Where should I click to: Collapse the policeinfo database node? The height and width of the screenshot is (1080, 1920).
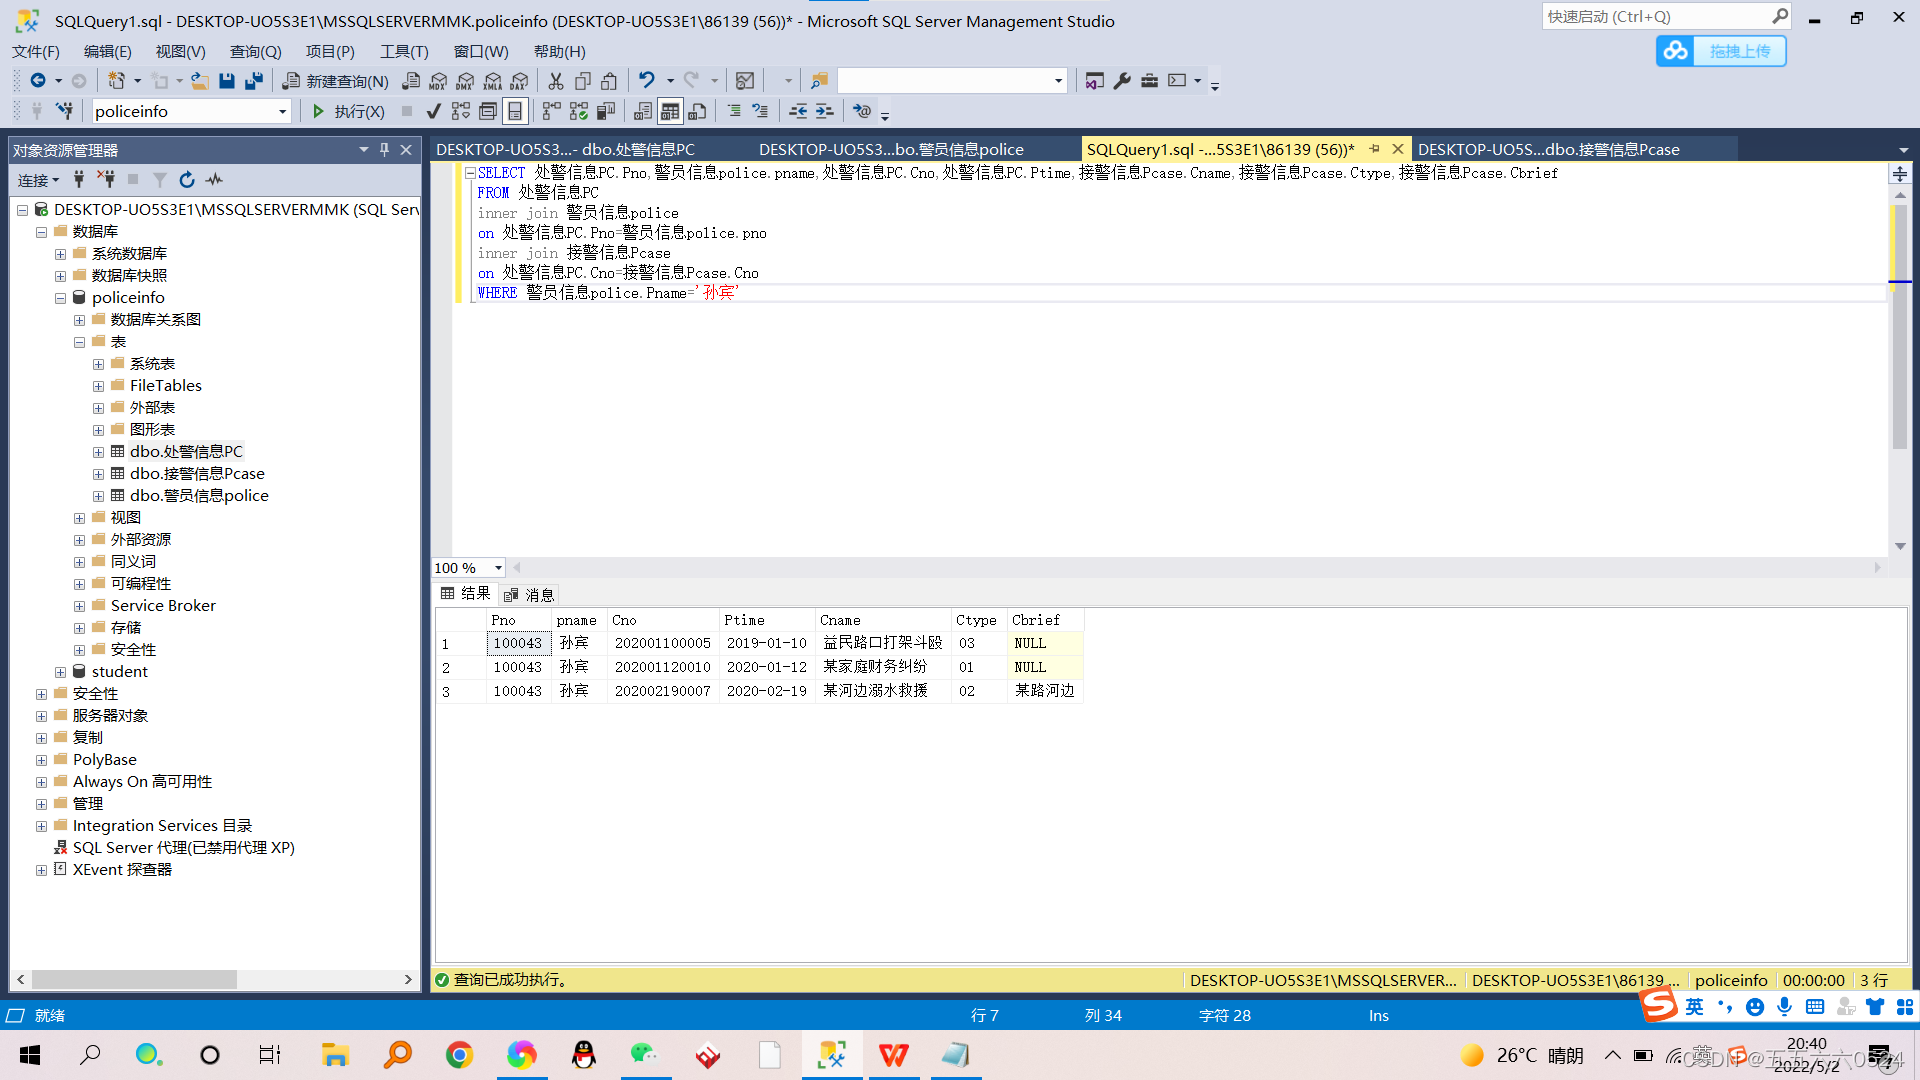pos(60,297)
